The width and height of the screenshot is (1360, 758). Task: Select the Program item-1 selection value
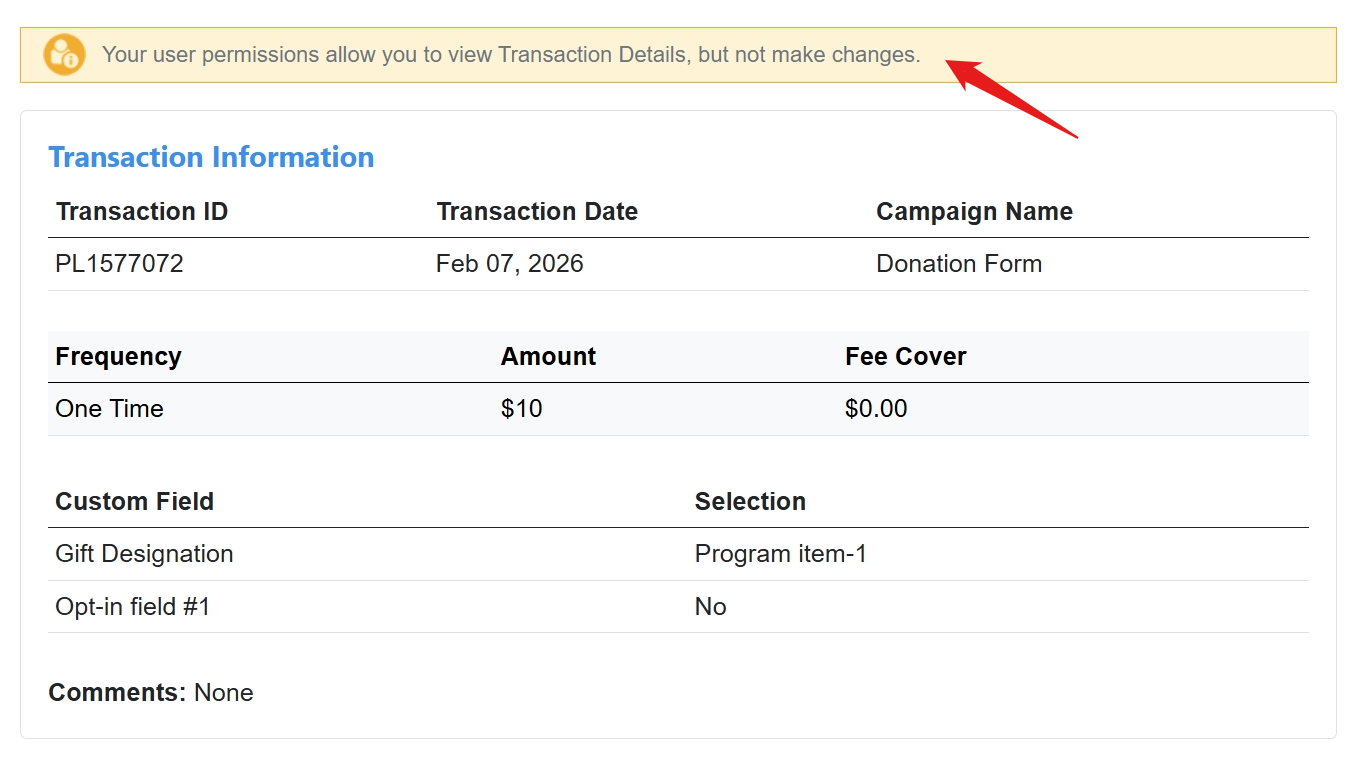point(781,554)
